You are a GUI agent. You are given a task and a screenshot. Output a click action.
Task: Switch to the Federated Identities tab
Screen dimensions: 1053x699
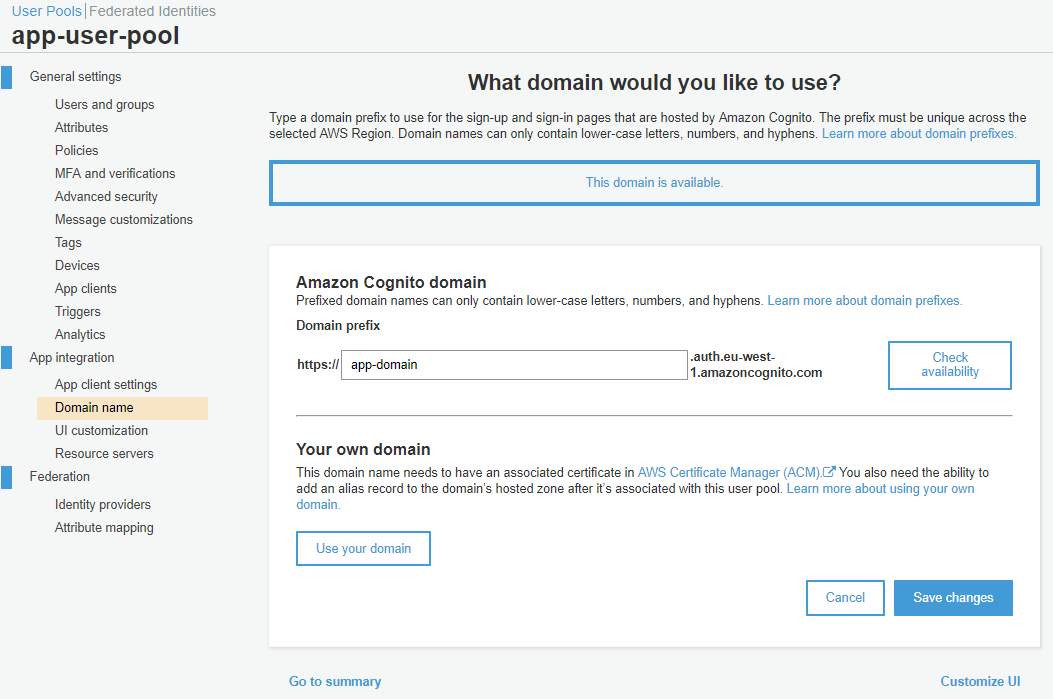coord(152,11)
